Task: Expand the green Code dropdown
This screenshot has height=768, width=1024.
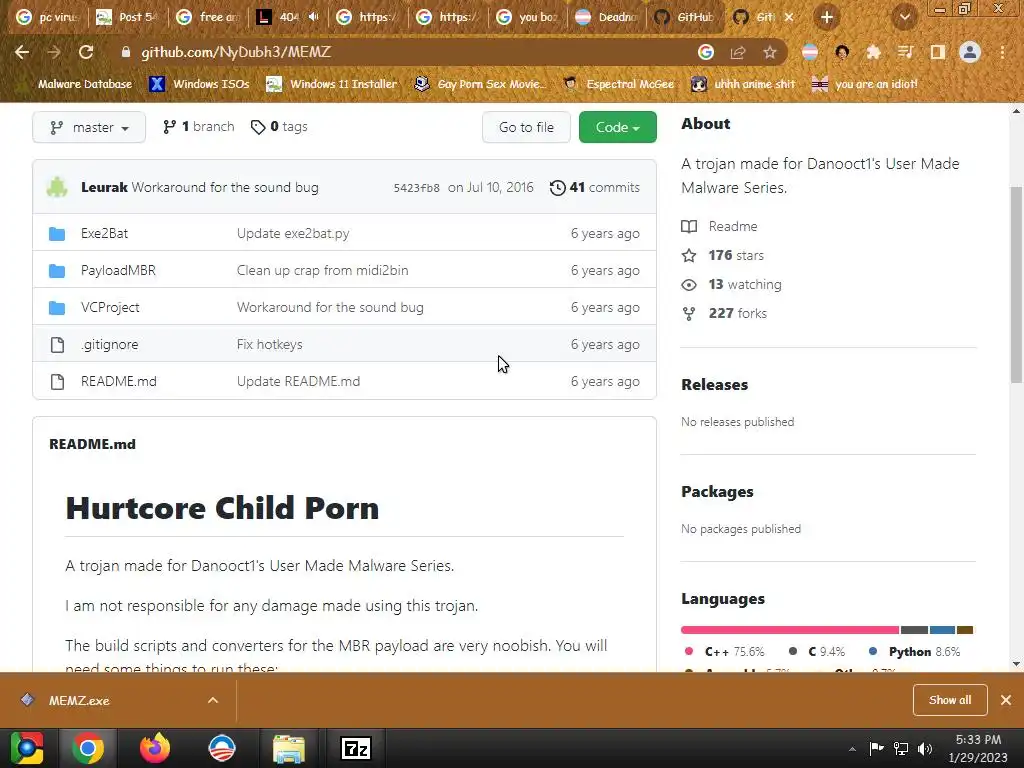Action: pos(618,127)
